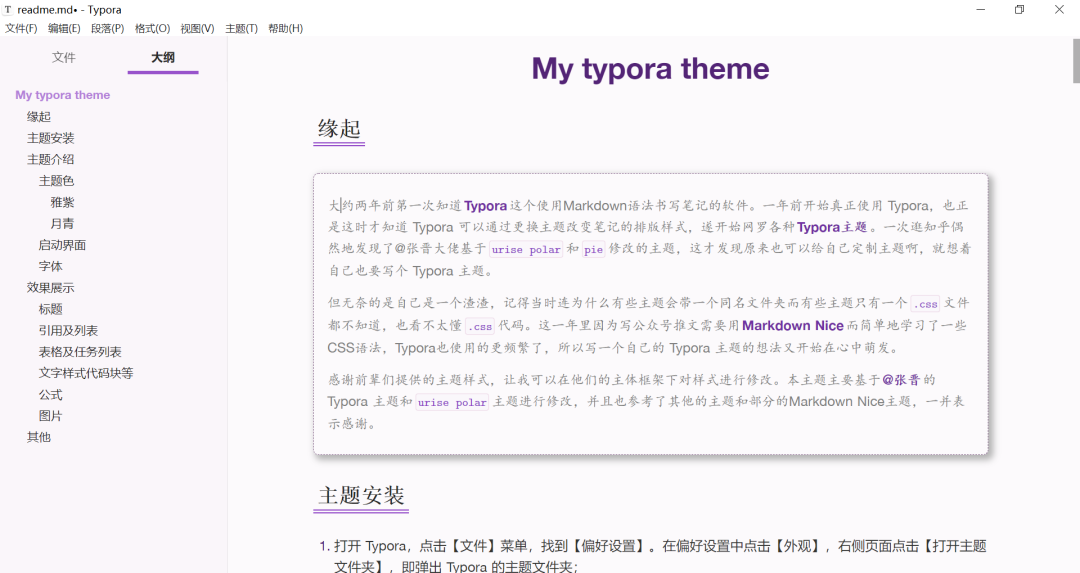Select 月青 in the outline
Screen dimensions: 1080x573
click(62, 223)
